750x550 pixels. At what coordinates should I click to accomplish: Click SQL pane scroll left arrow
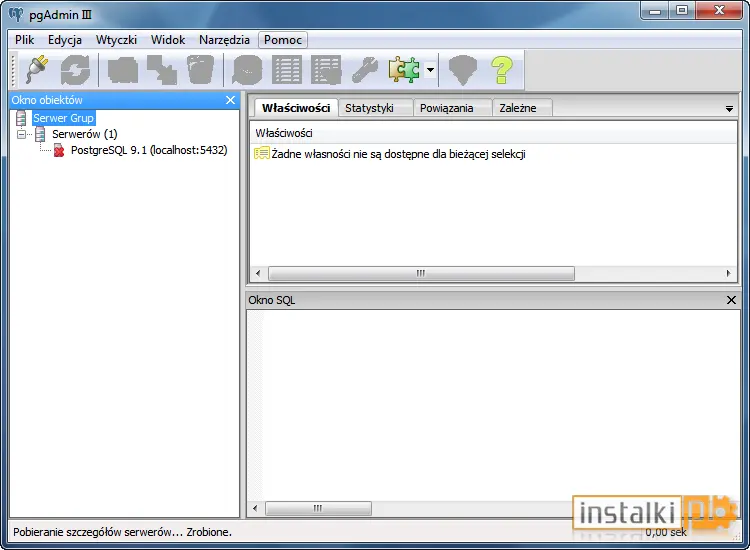tap(255, 508)
